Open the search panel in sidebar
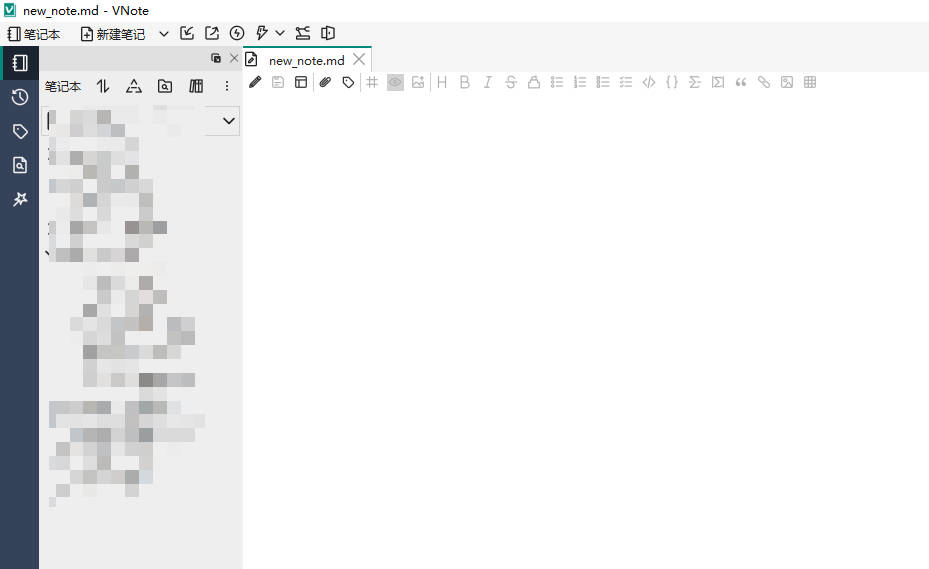The image size is (929, 569). click(x=19, y=165)
